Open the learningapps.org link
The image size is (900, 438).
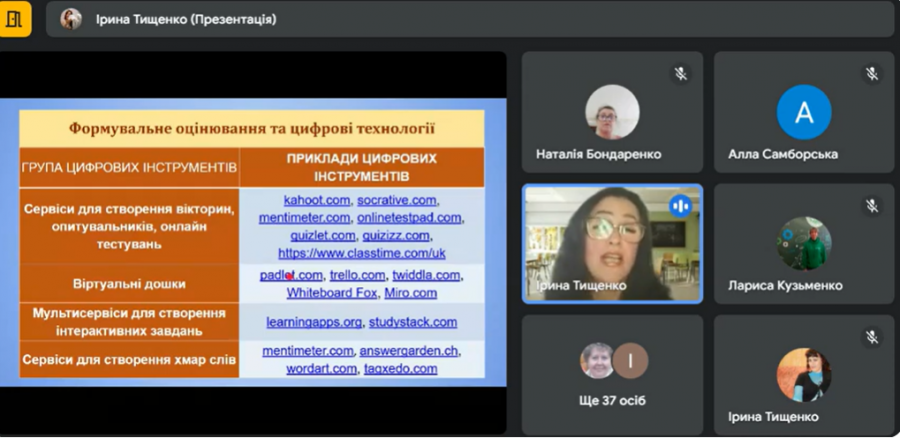[x=314, y=322]
